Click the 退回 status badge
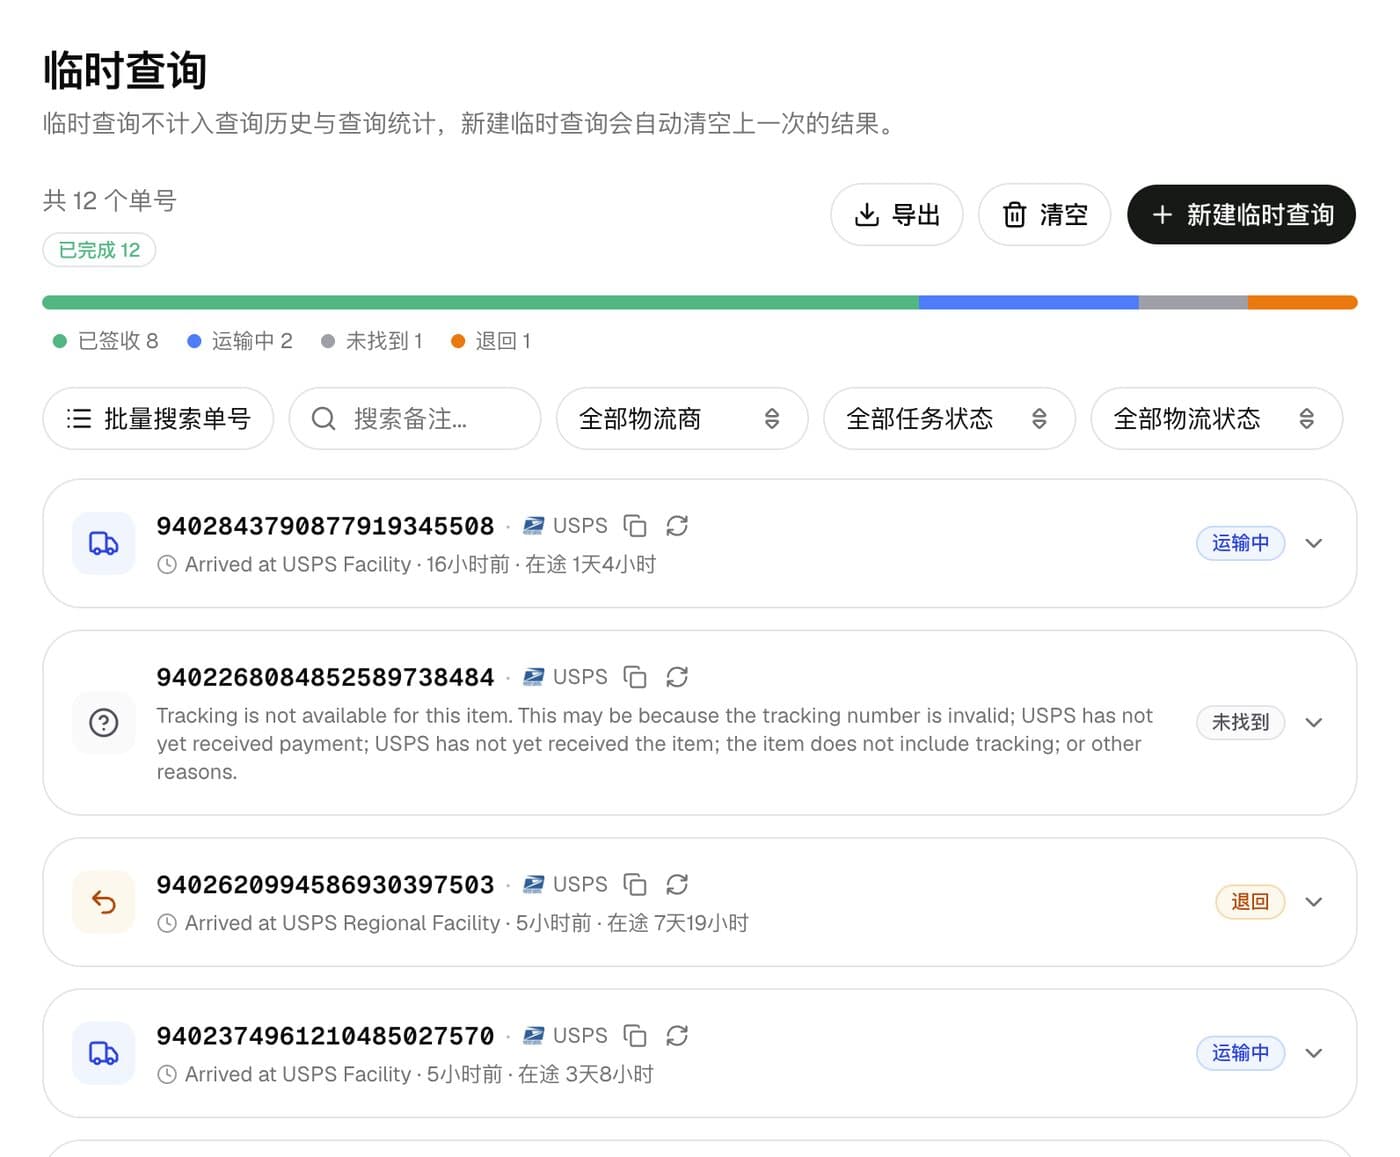Screen dimensions: 1400x1157 click(x=1250, y=902)
